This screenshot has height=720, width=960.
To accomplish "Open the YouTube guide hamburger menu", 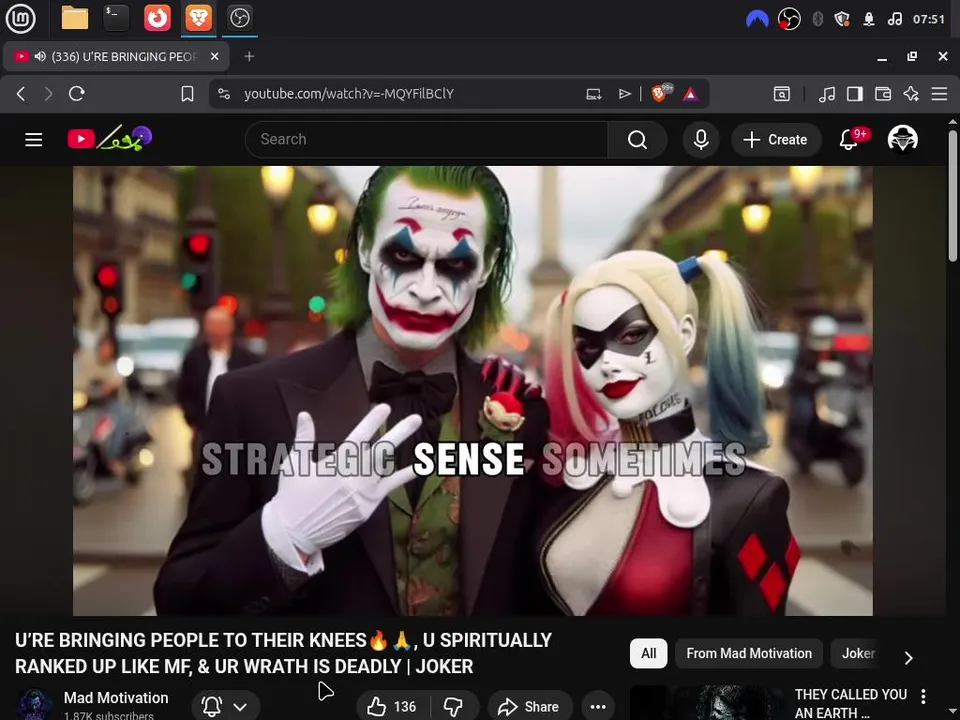I will [x=34, y=140].
